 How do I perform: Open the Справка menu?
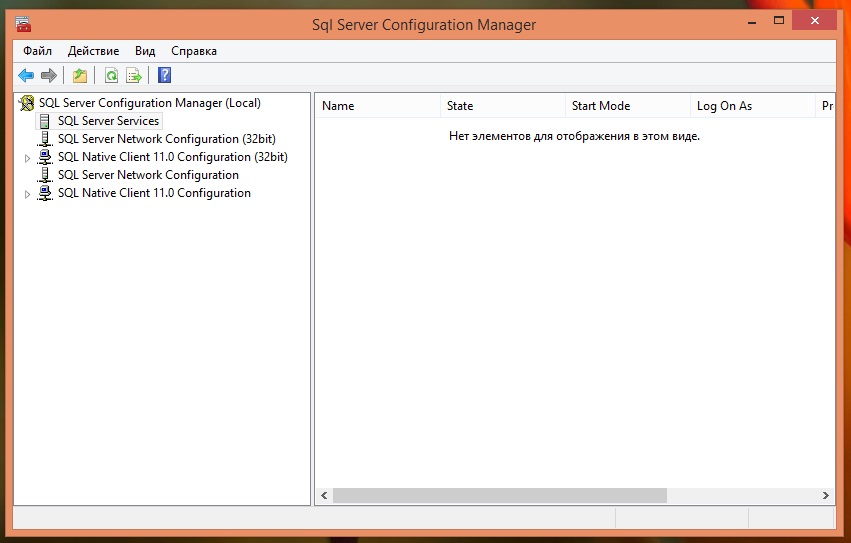[194, 51]
